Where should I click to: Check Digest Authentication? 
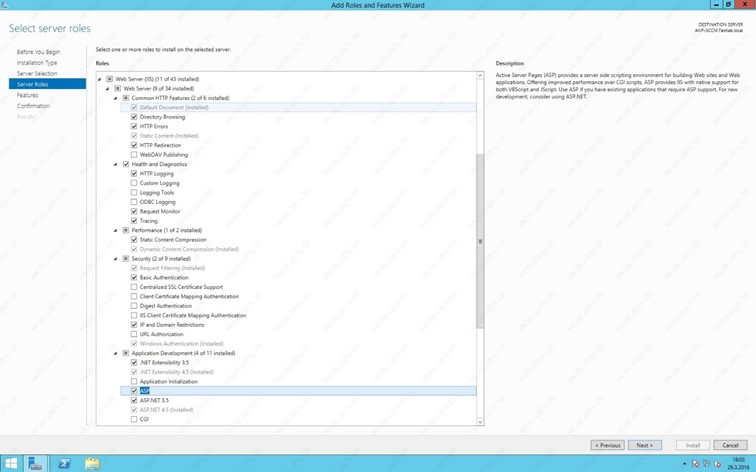[x=134, y=306]
